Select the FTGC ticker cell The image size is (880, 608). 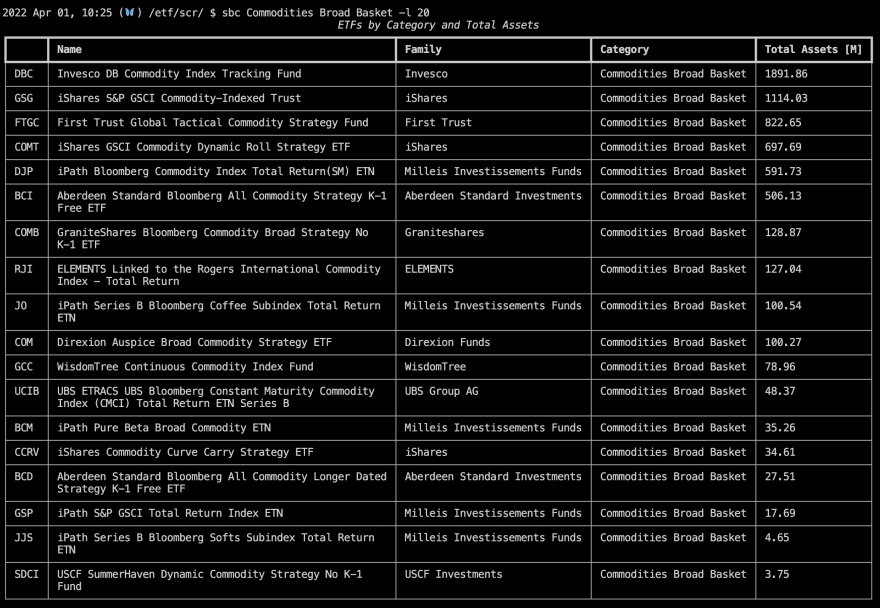click(x=26, y=122)
